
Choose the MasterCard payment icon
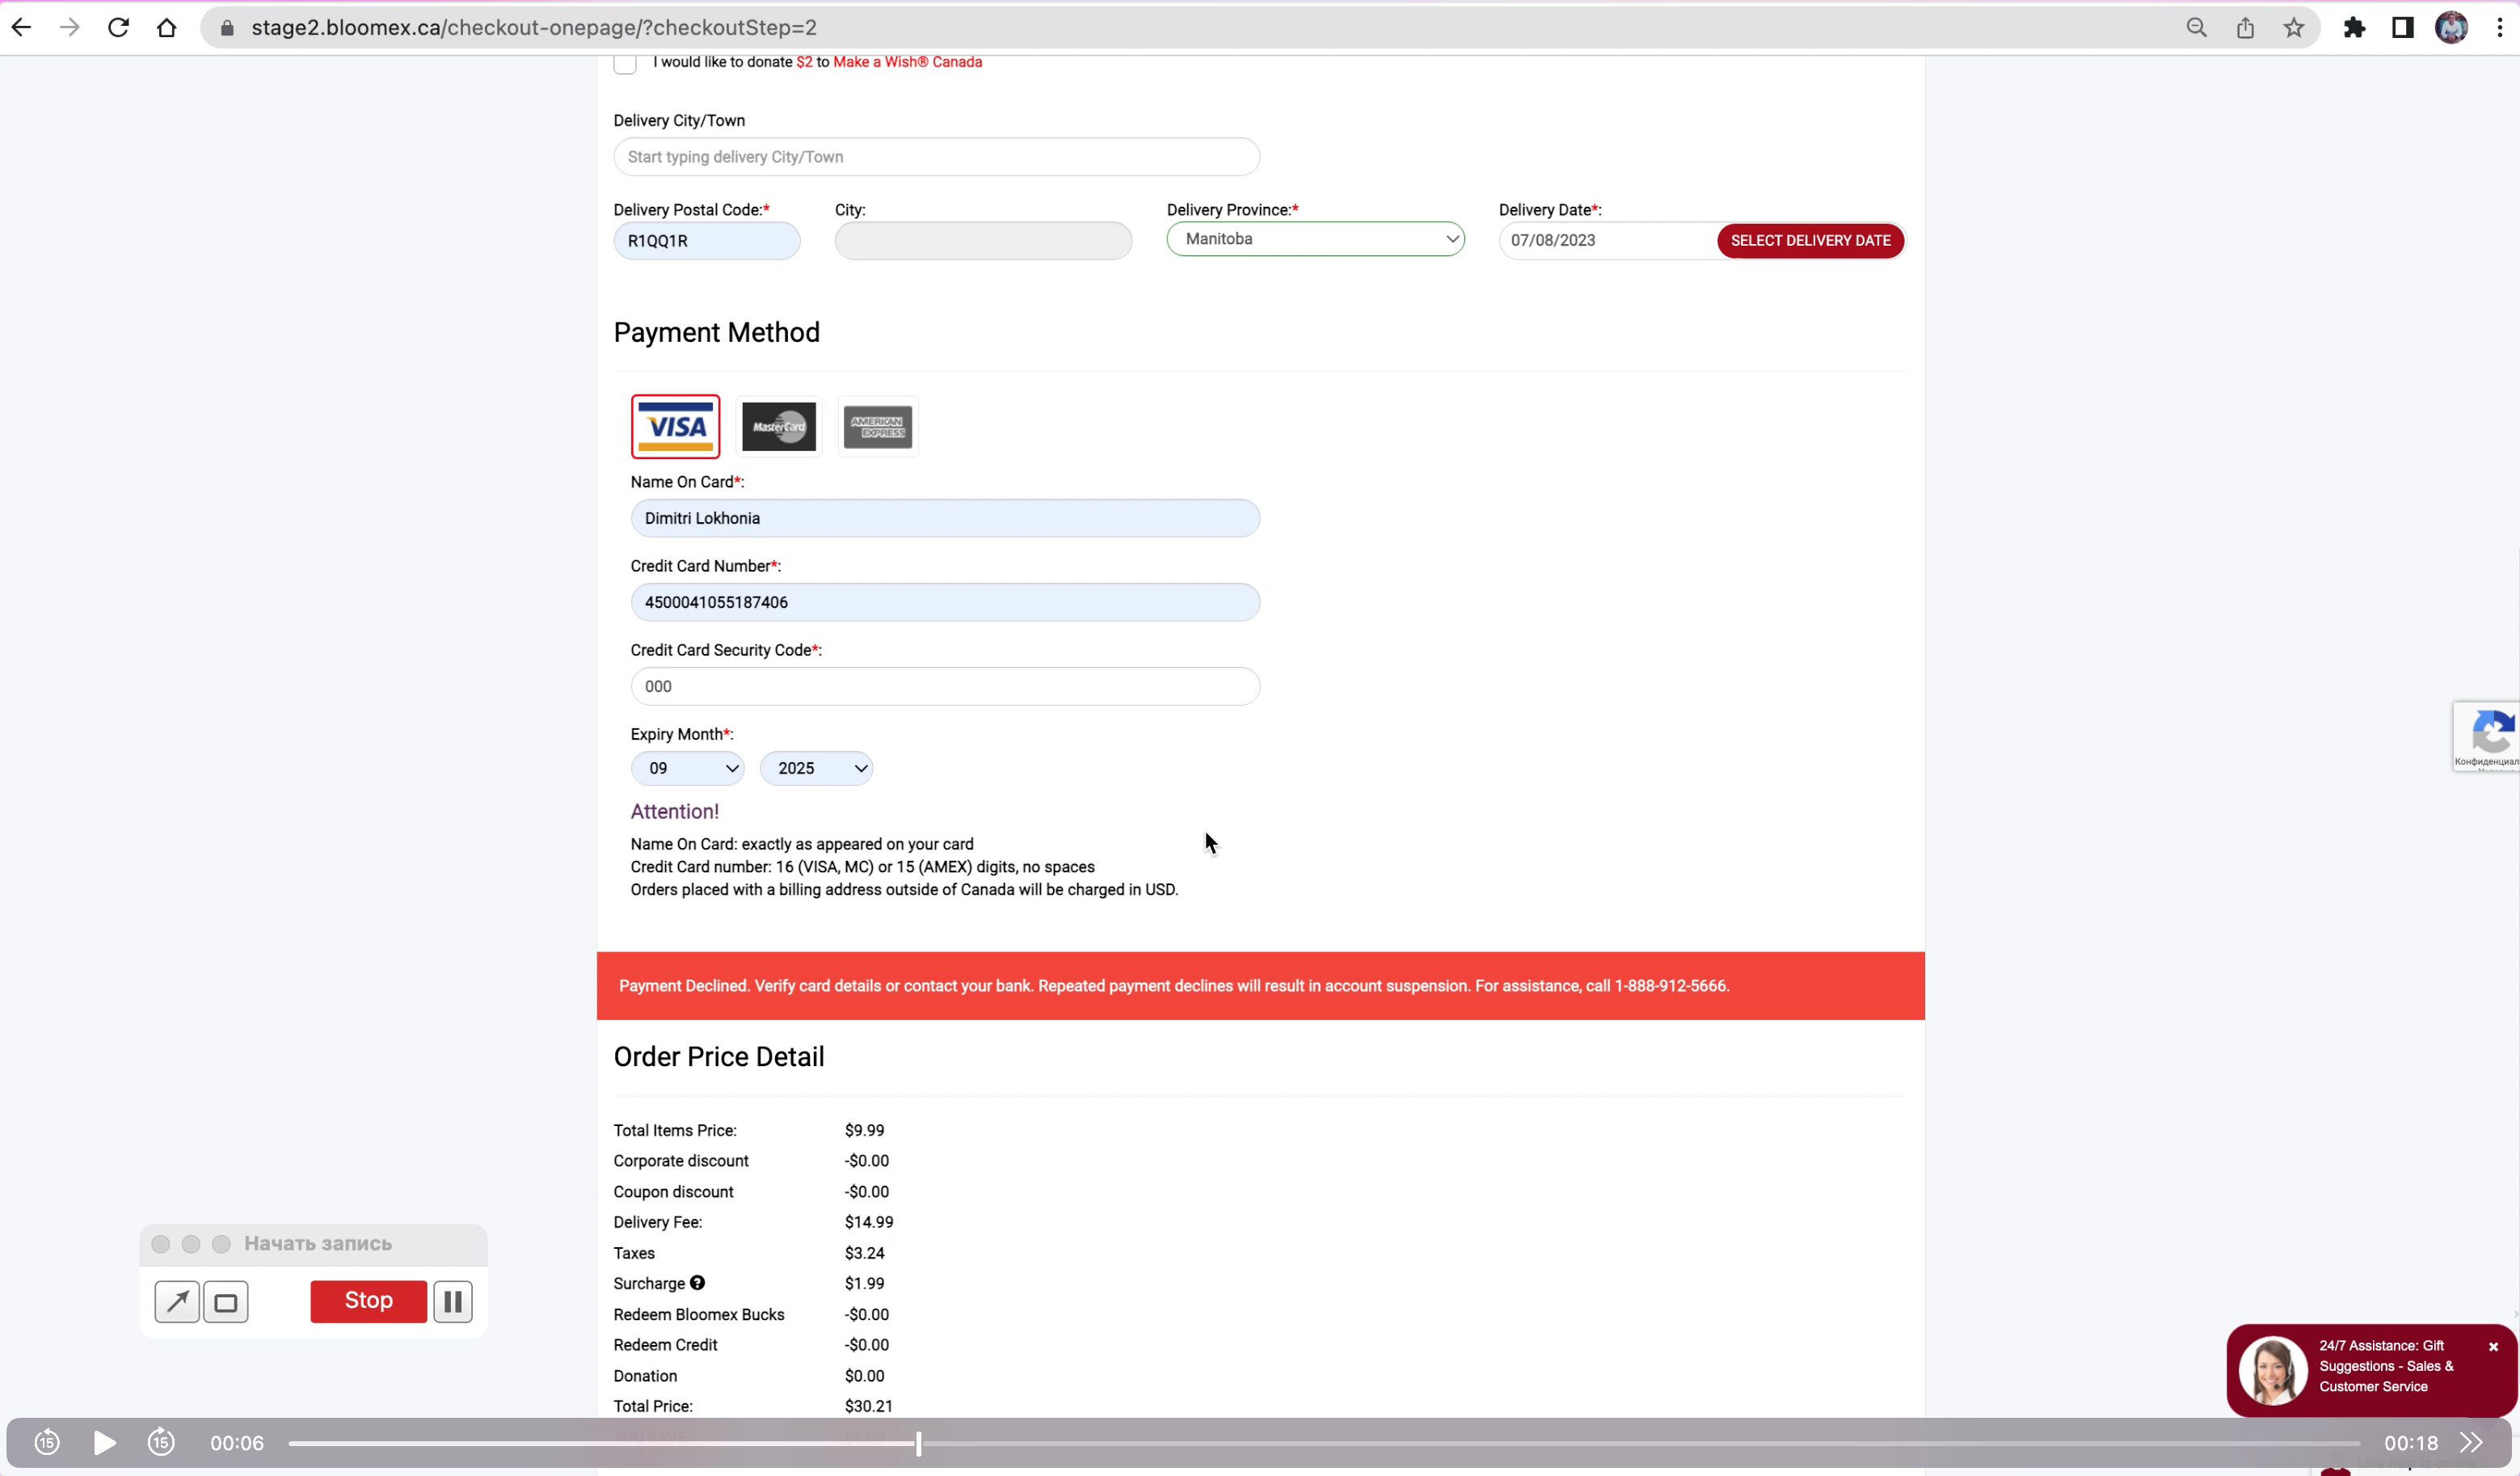[x=779, y=427]
